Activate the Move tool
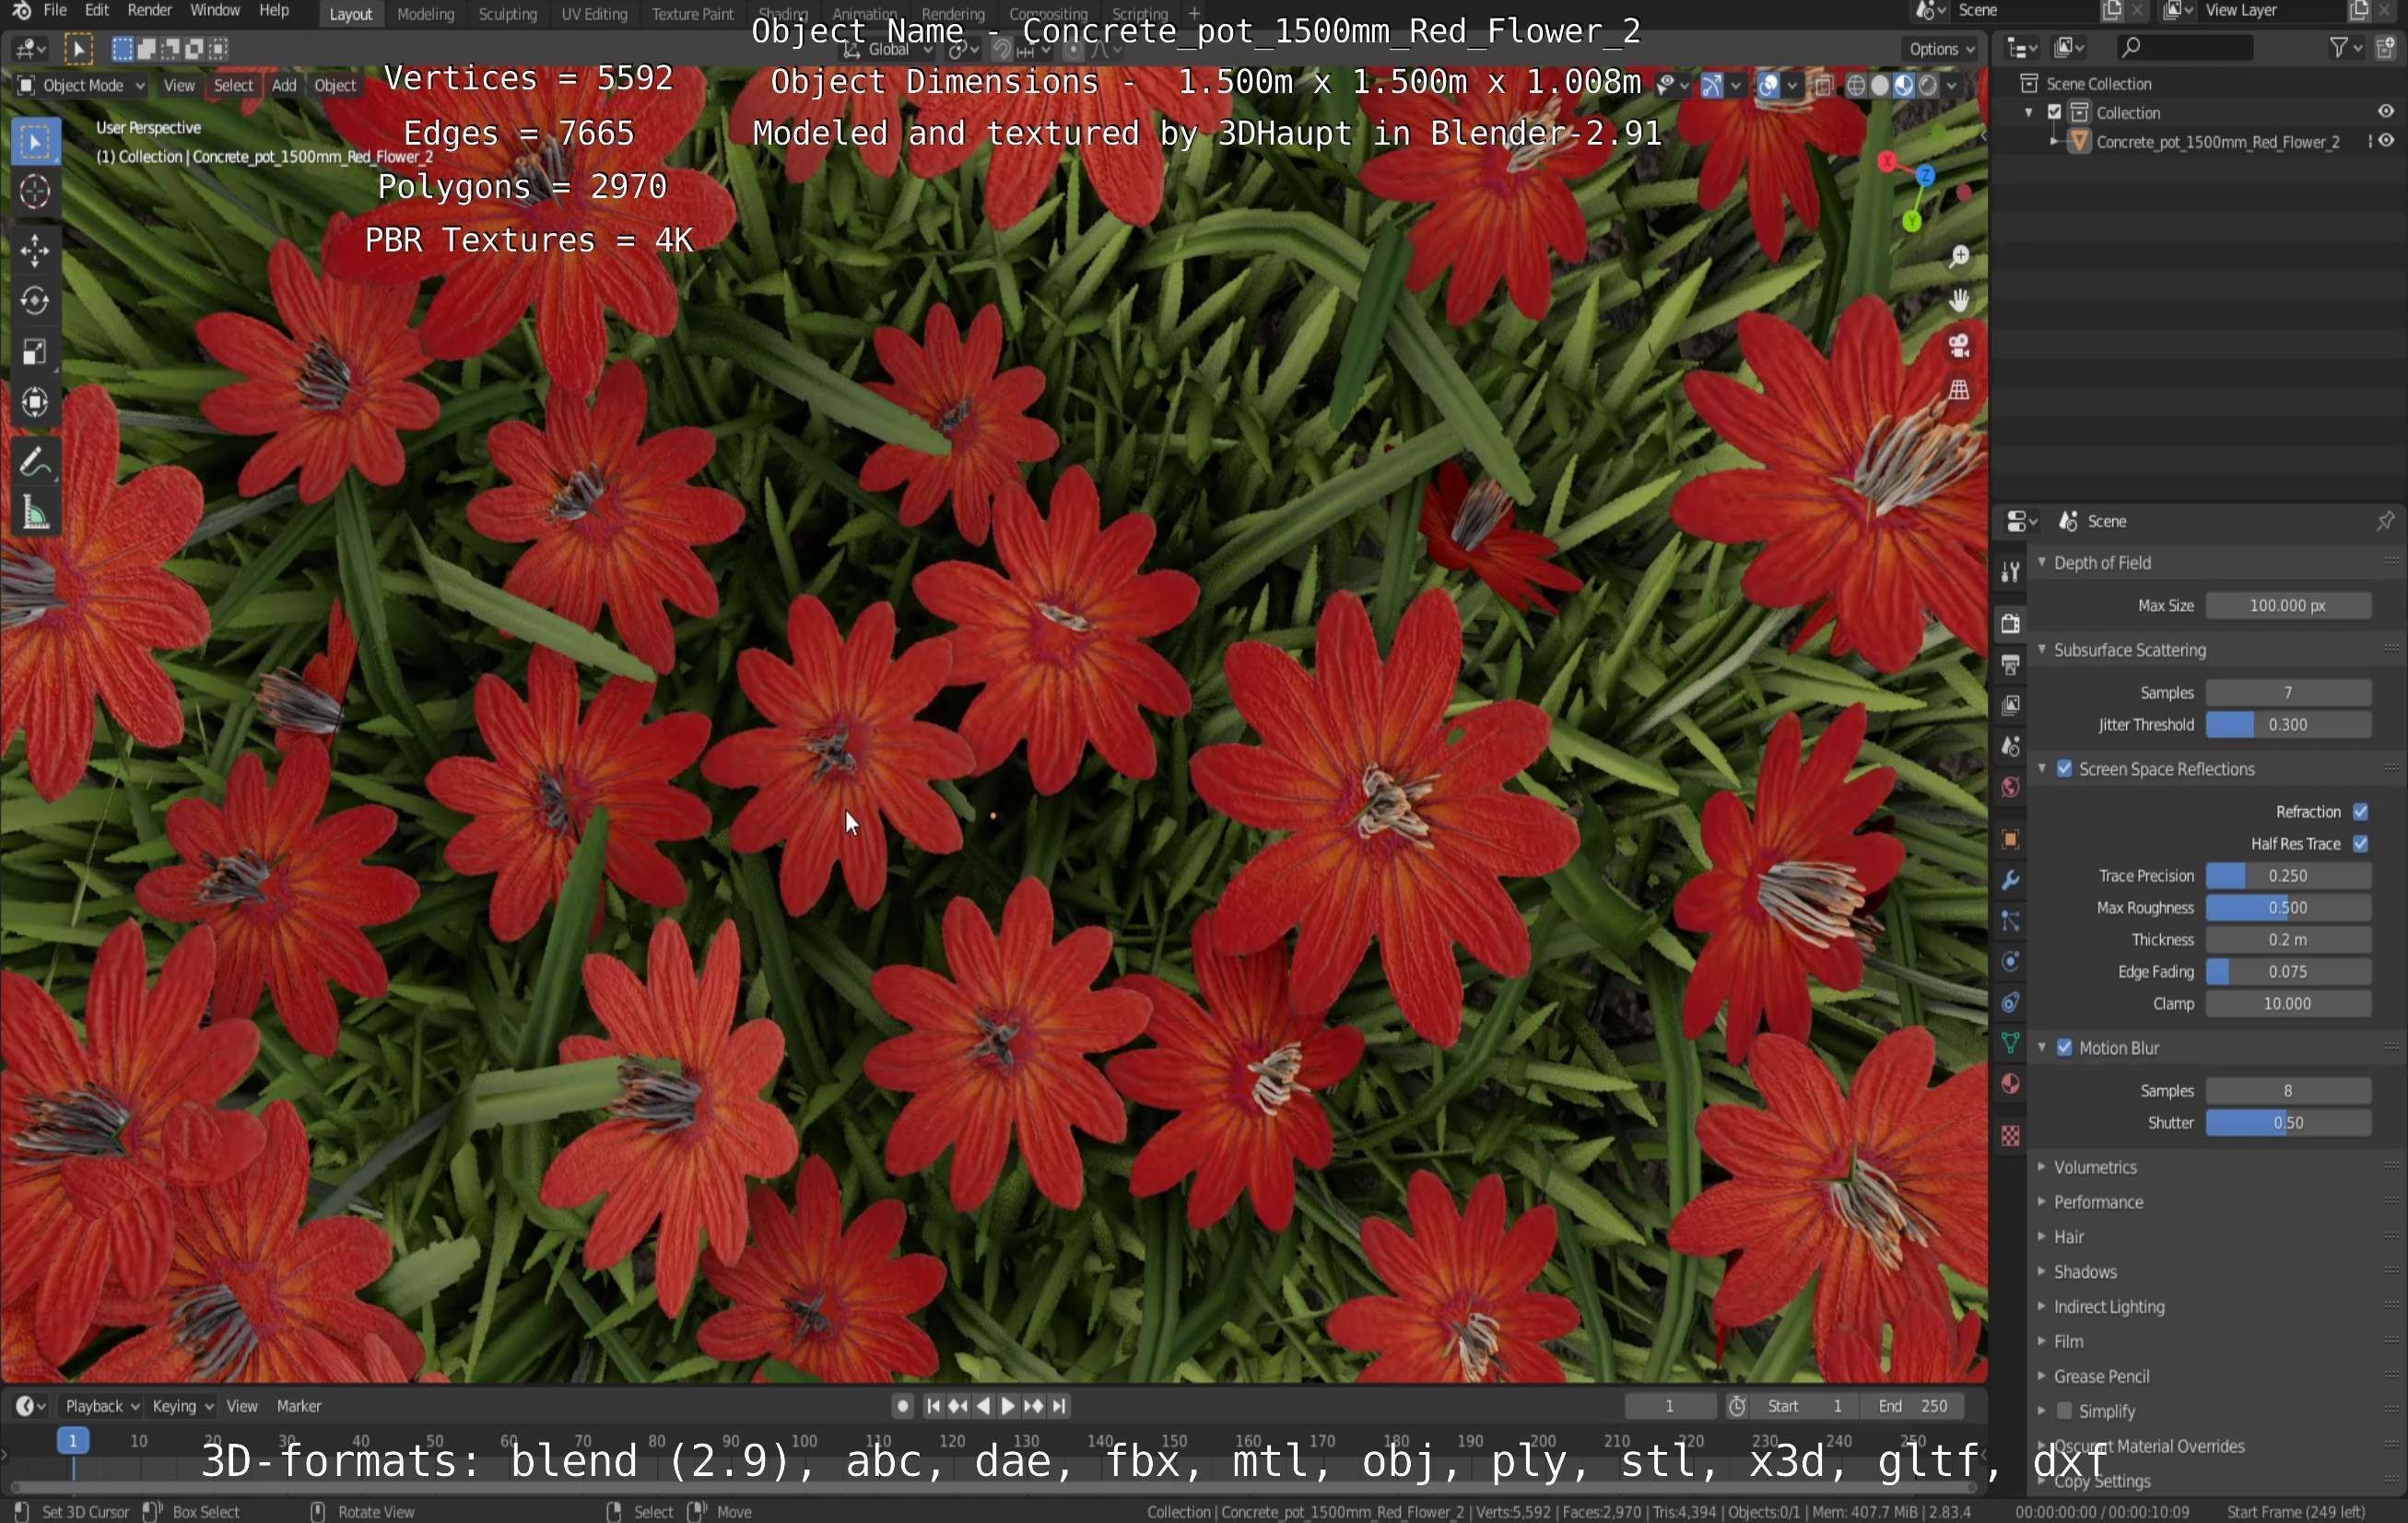This screenshot has width=2408, height=1523. click(35, 250)
